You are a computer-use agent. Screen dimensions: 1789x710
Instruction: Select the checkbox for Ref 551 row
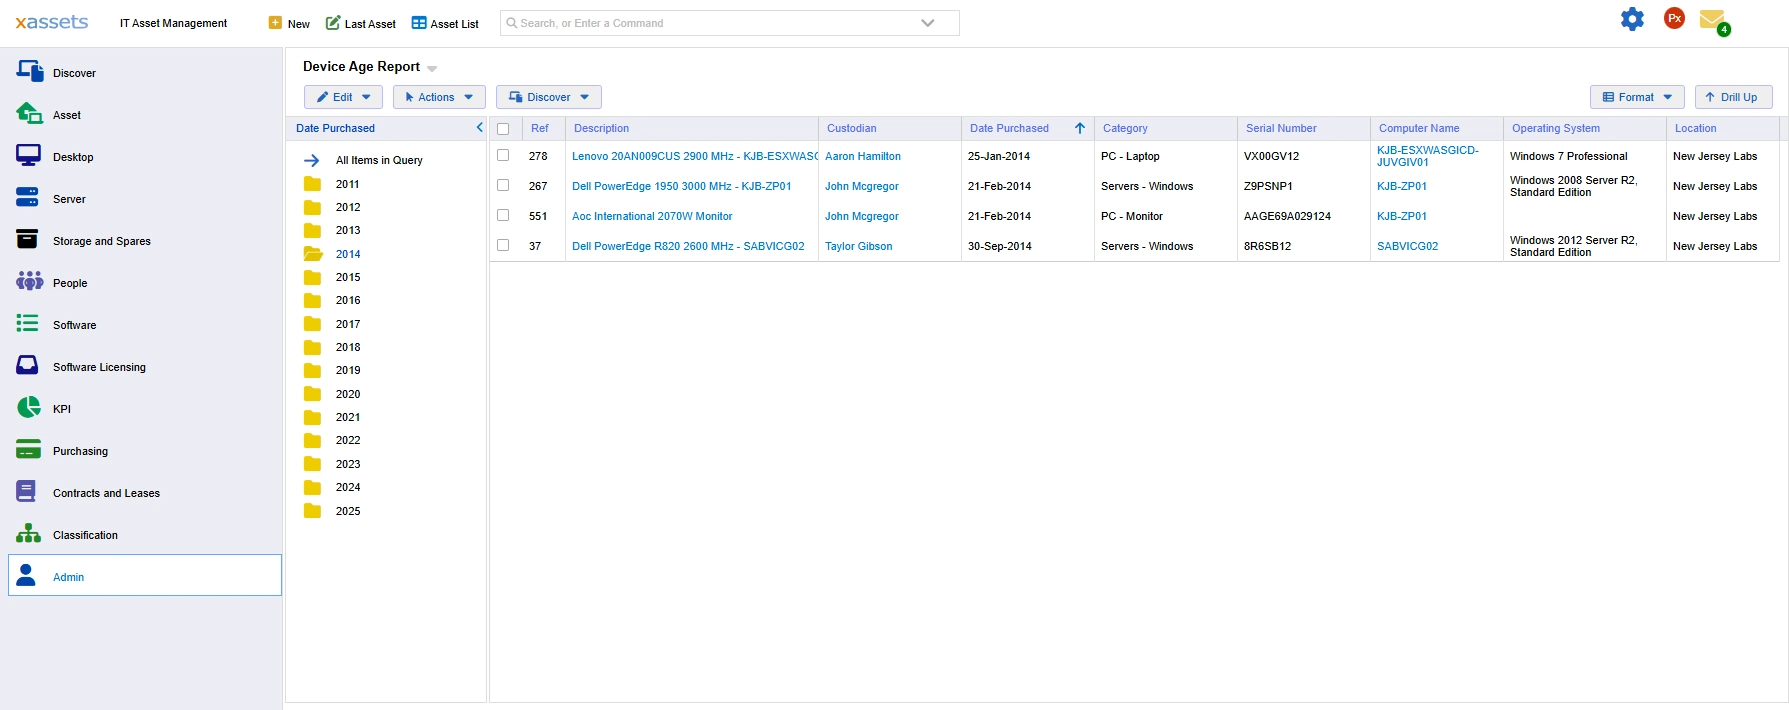pos(503,216)
